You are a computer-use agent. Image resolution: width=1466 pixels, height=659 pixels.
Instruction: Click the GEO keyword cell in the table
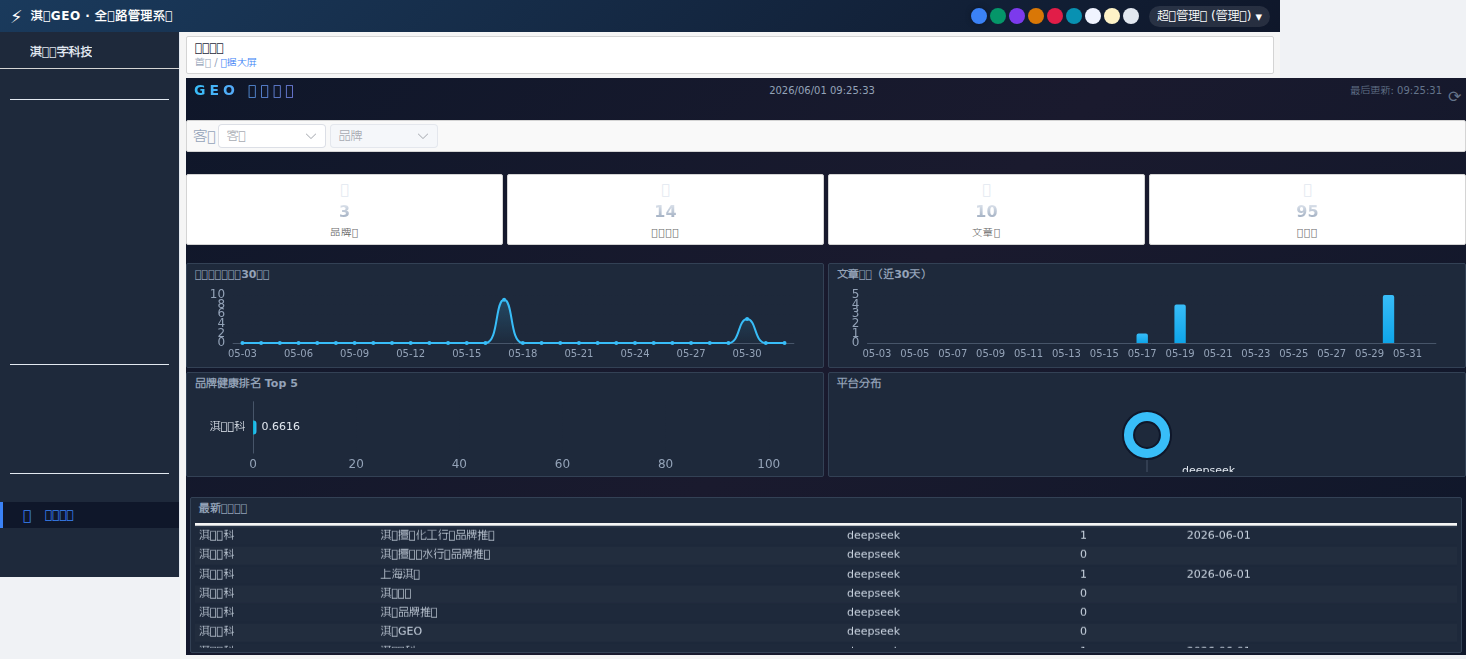(402, 631)
